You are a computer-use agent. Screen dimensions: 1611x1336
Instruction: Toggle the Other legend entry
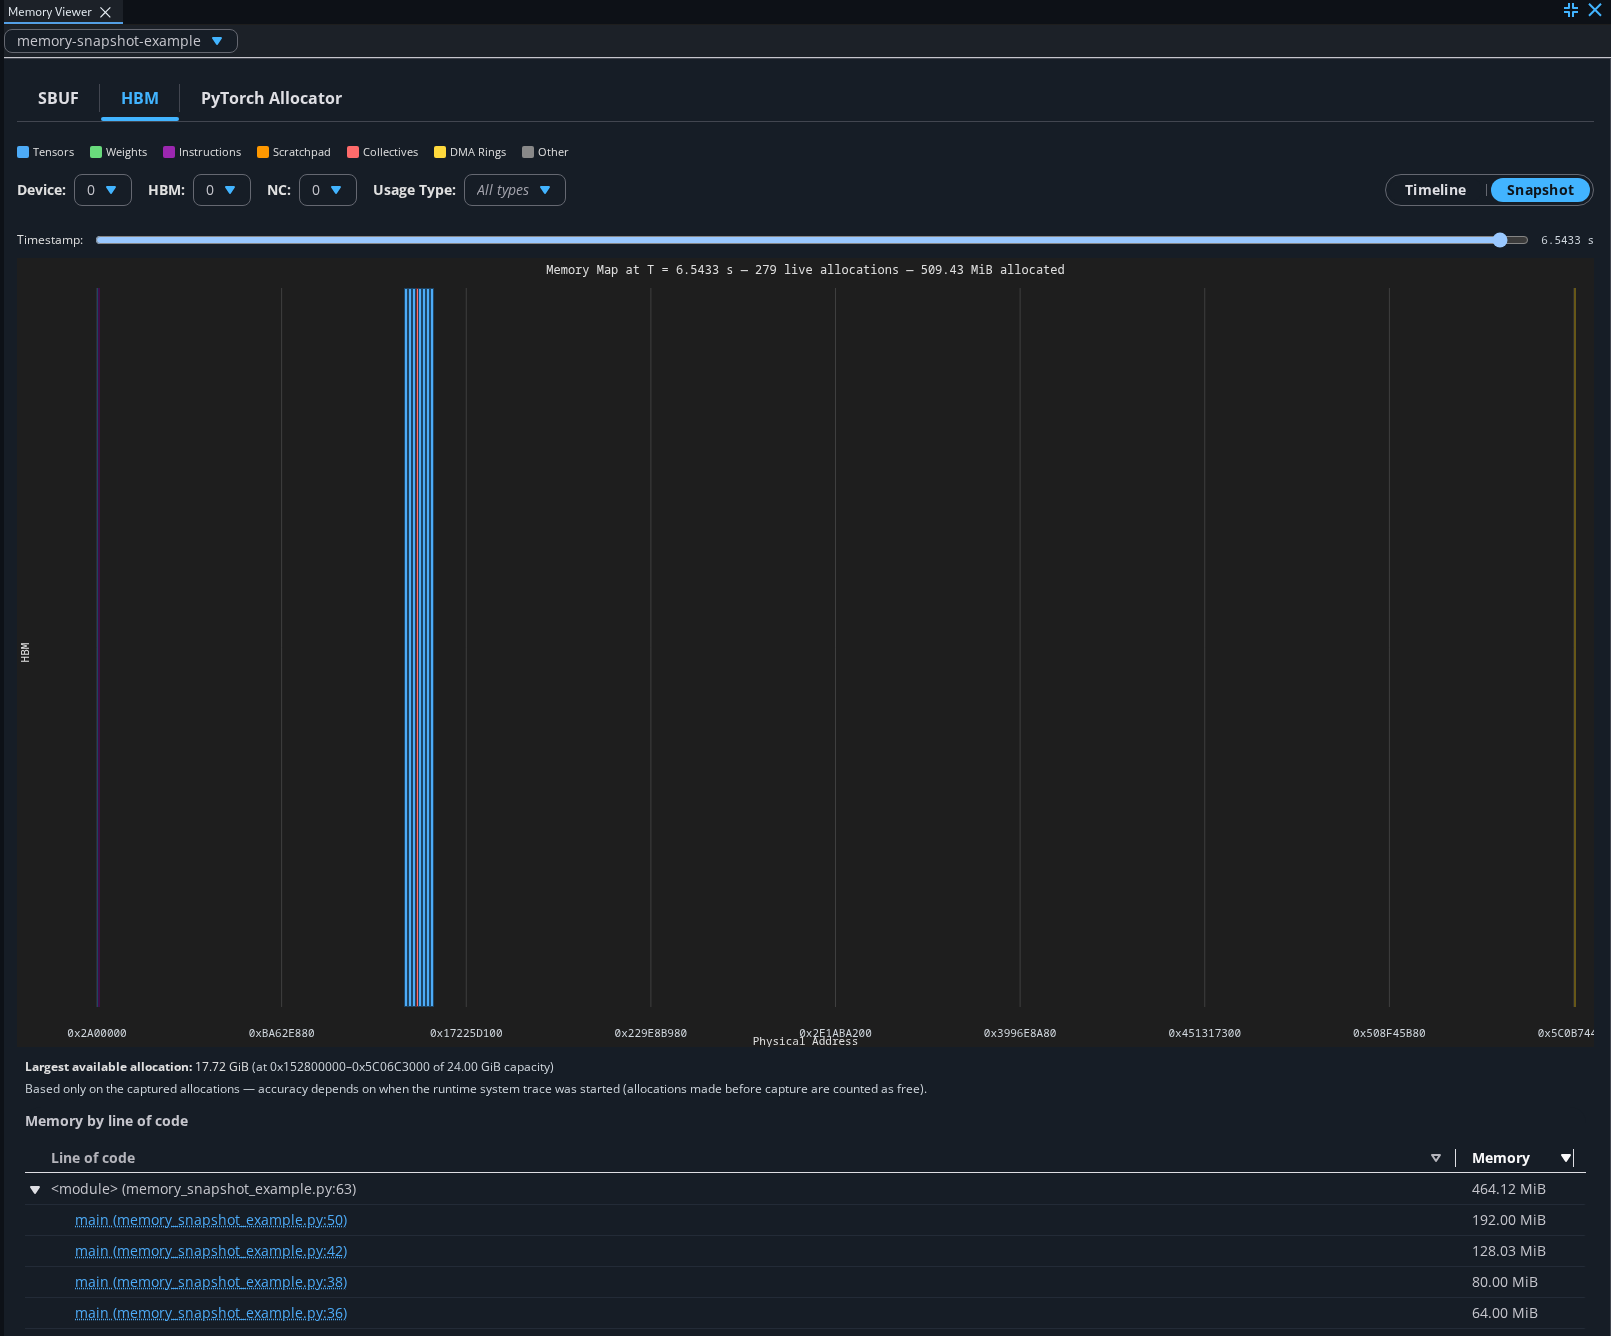point(545,152)
